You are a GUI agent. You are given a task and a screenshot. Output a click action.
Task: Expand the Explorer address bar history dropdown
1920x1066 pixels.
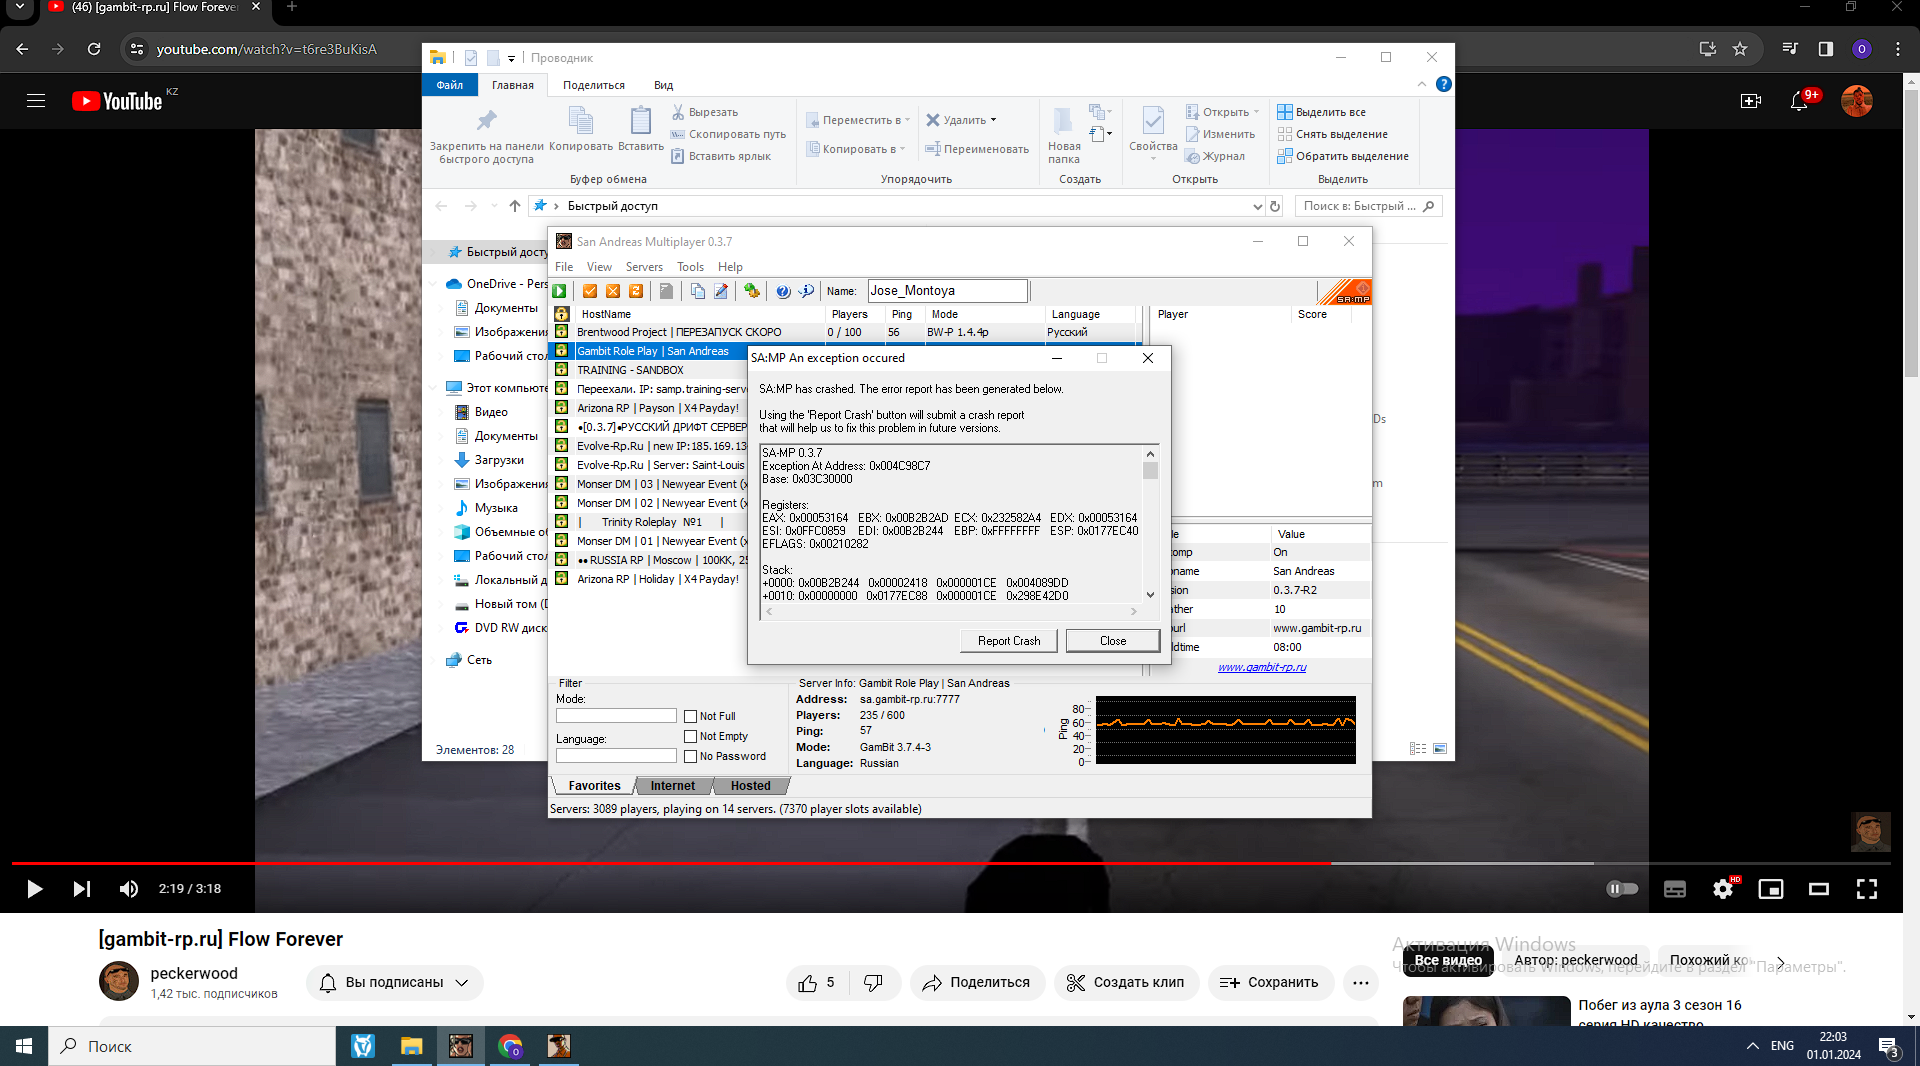coord(1257,206)
